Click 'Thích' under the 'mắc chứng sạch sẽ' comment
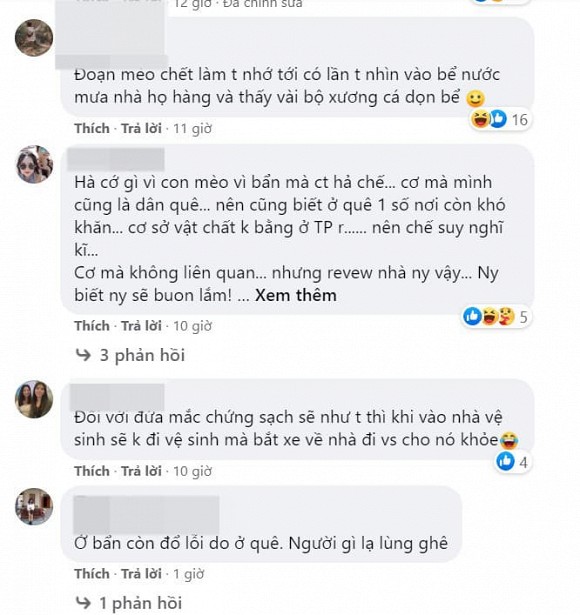 click(x=92, y=471)
